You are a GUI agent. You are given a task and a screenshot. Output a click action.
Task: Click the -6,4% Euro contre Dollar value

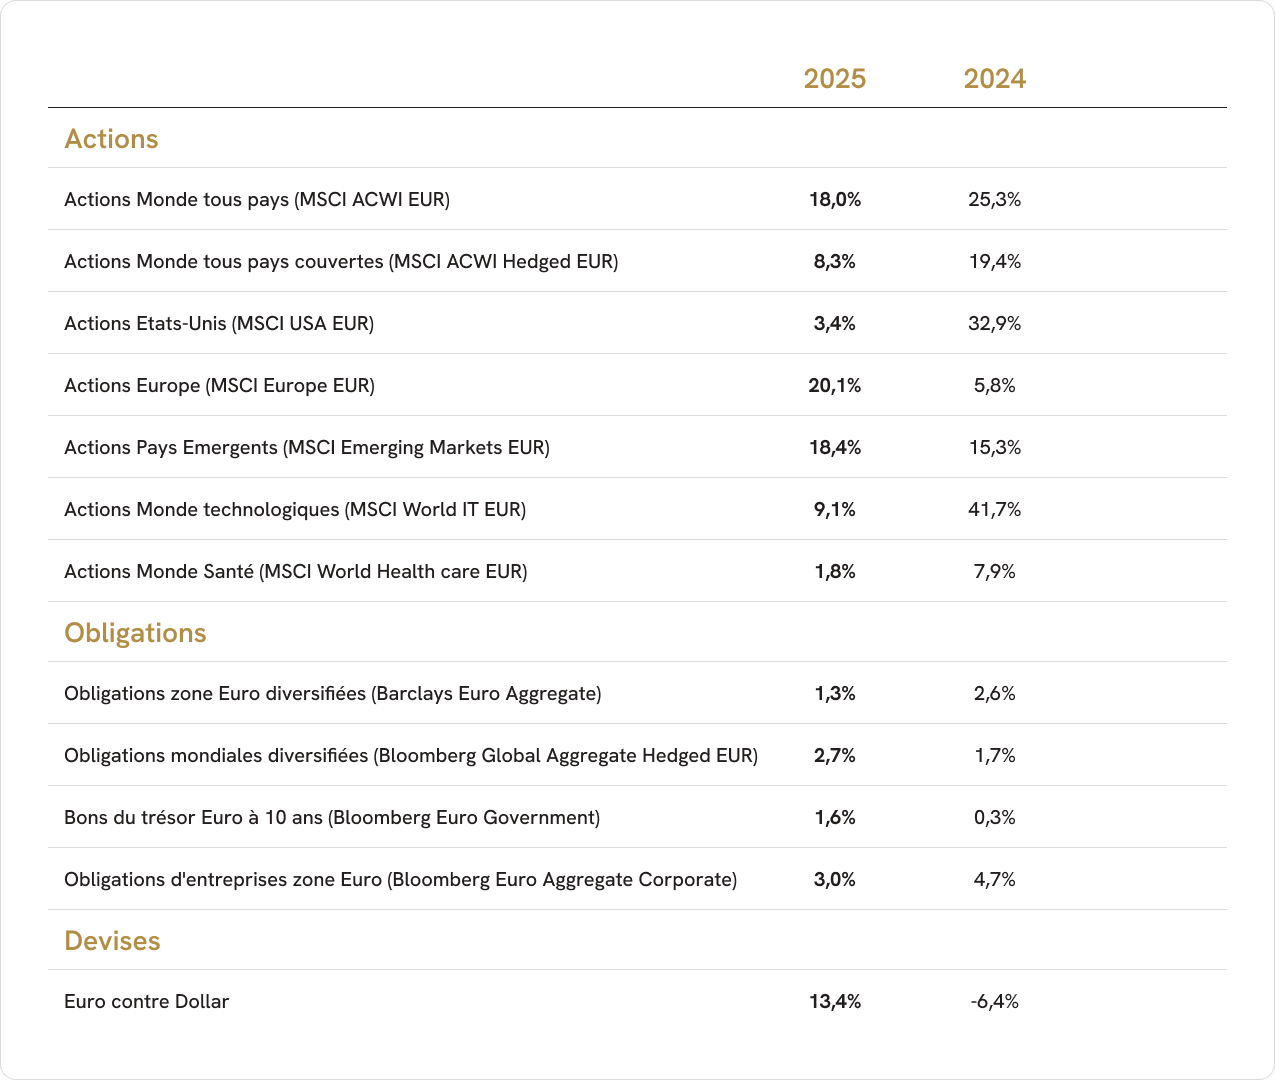click(994, 1002)
